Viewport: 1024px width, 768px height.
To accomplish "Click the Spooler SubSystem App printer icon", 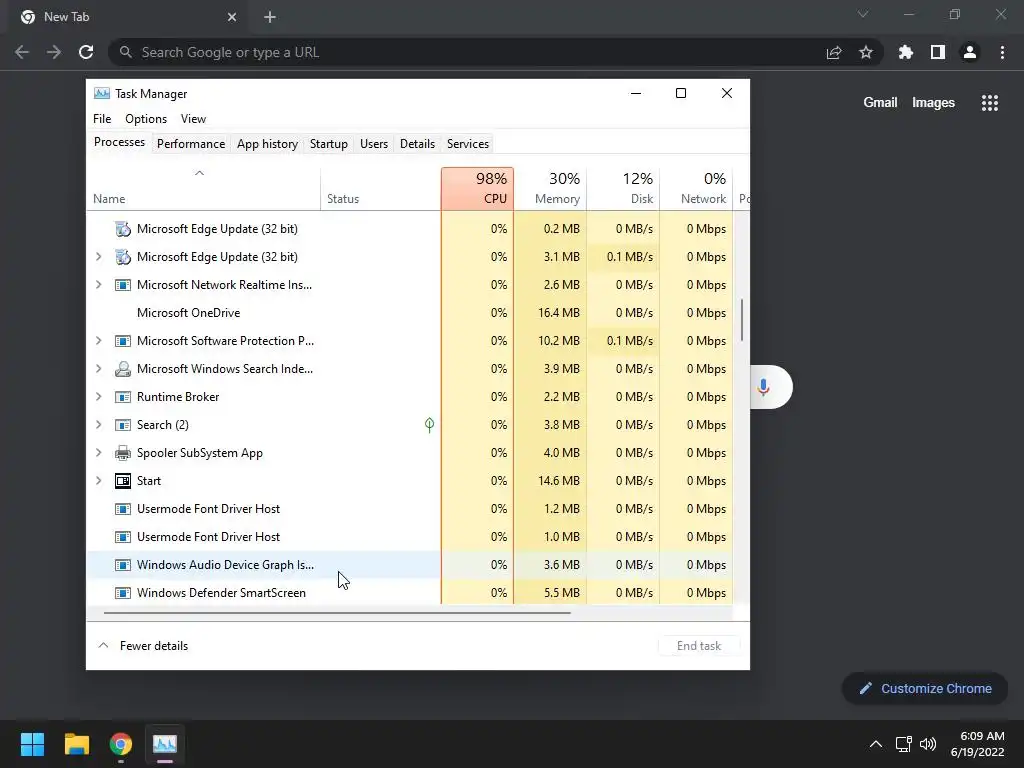I will (123, 453).
